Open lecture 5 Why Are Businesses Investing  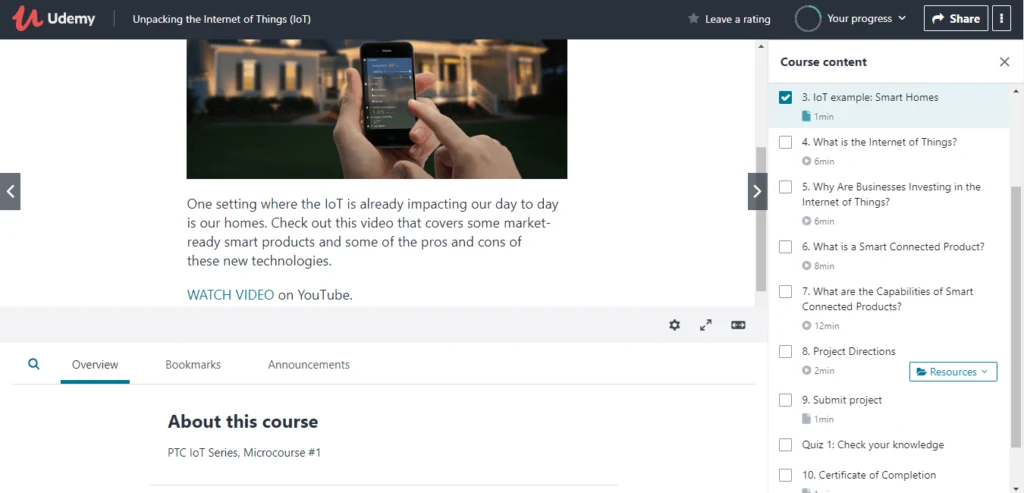click(891, 194)
